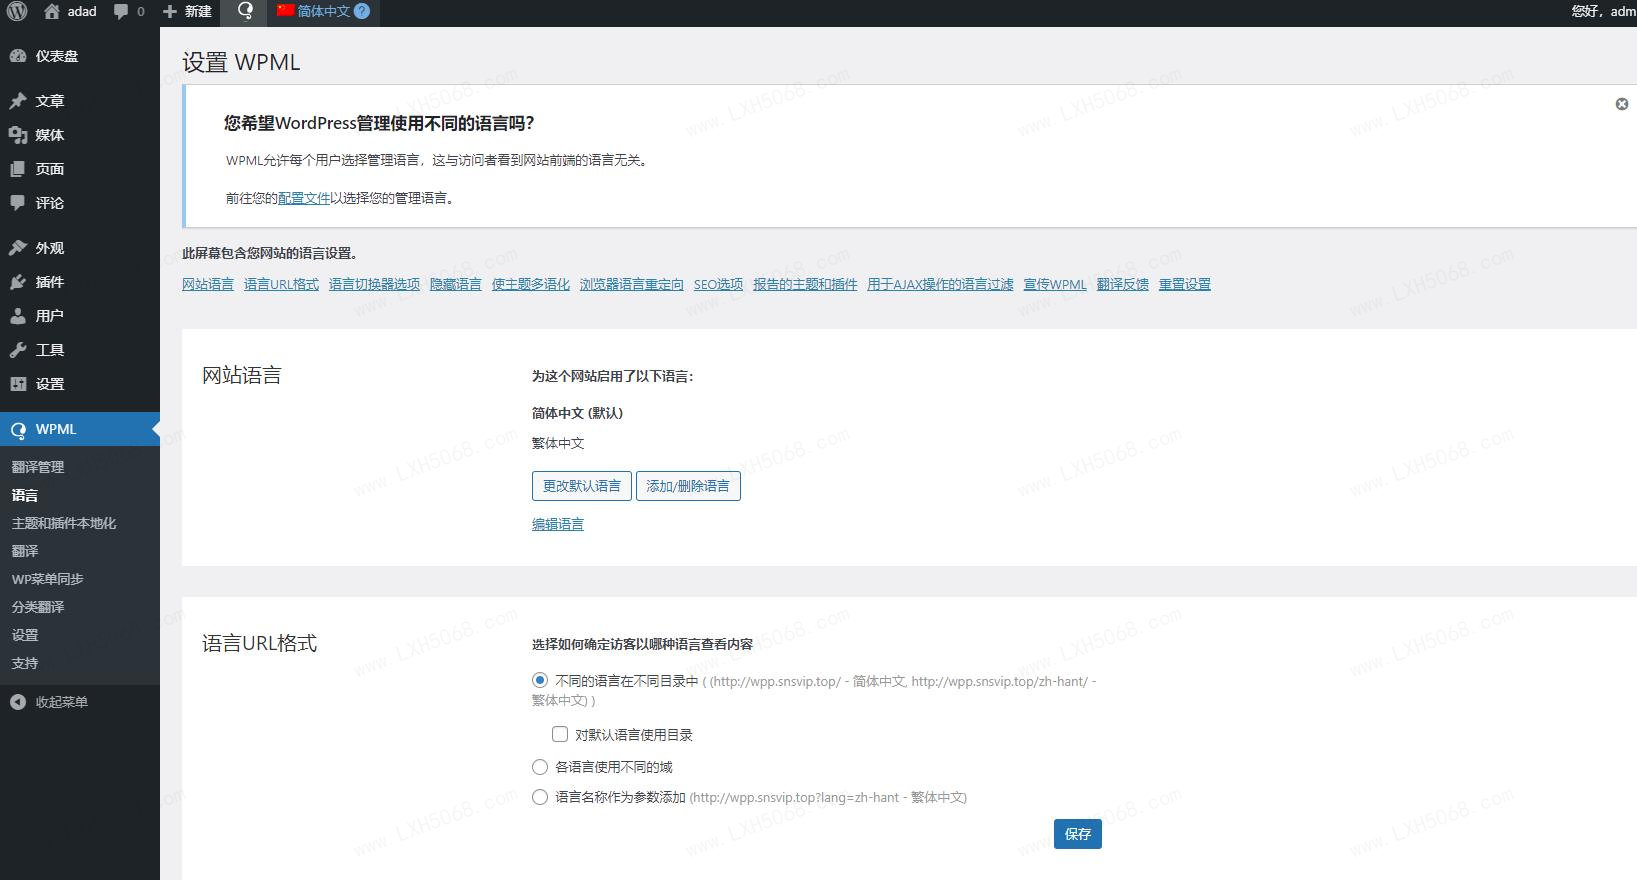Screen dimensions: 1637x880
Task: Open 语言 submenu item under WPML
Action: 25,495
